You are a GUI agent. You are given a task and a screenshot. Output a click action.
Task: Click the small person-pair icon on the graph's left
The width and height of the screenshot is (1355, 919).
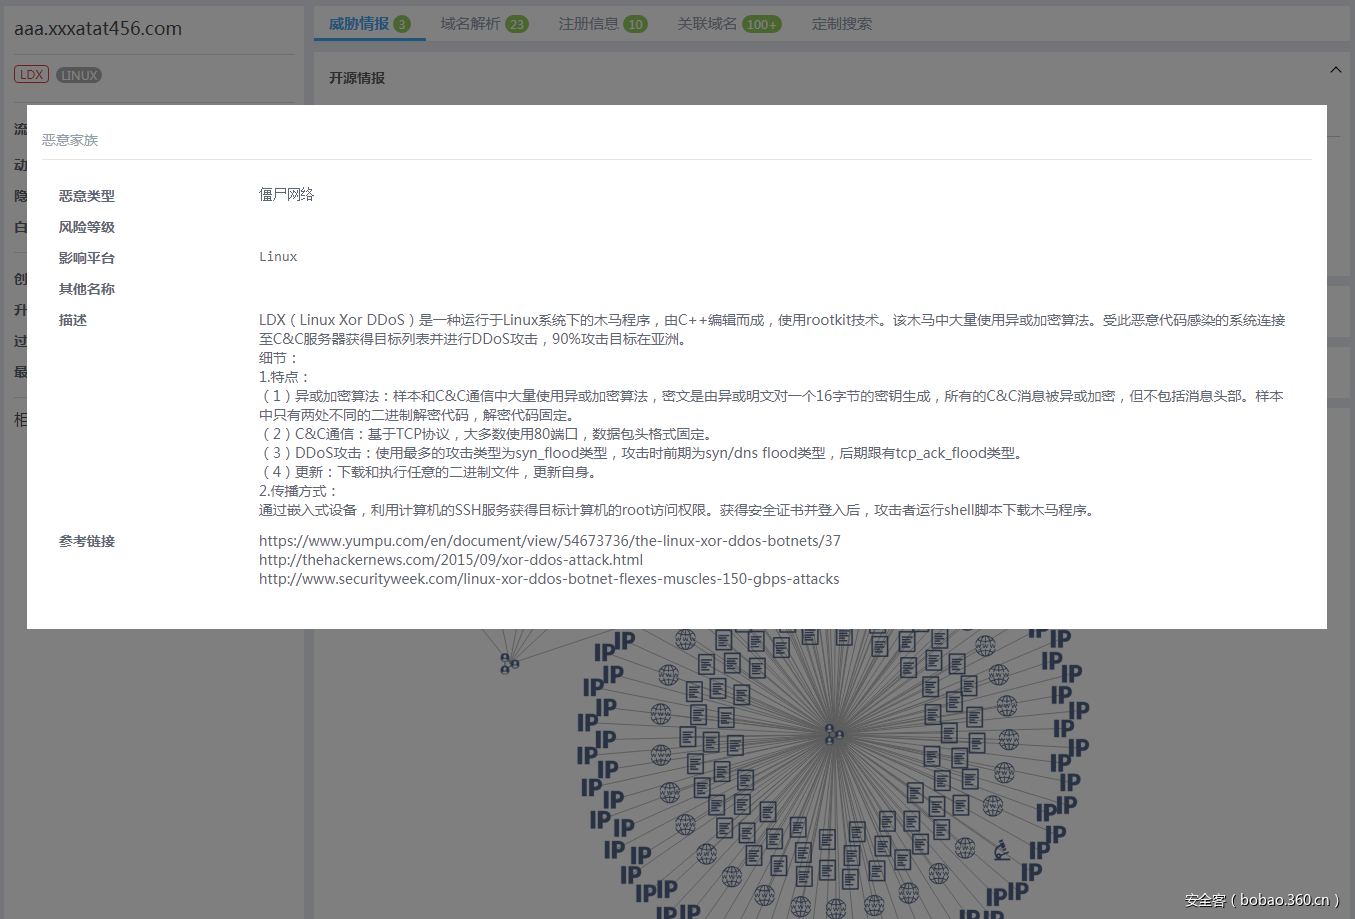[508, 662]
